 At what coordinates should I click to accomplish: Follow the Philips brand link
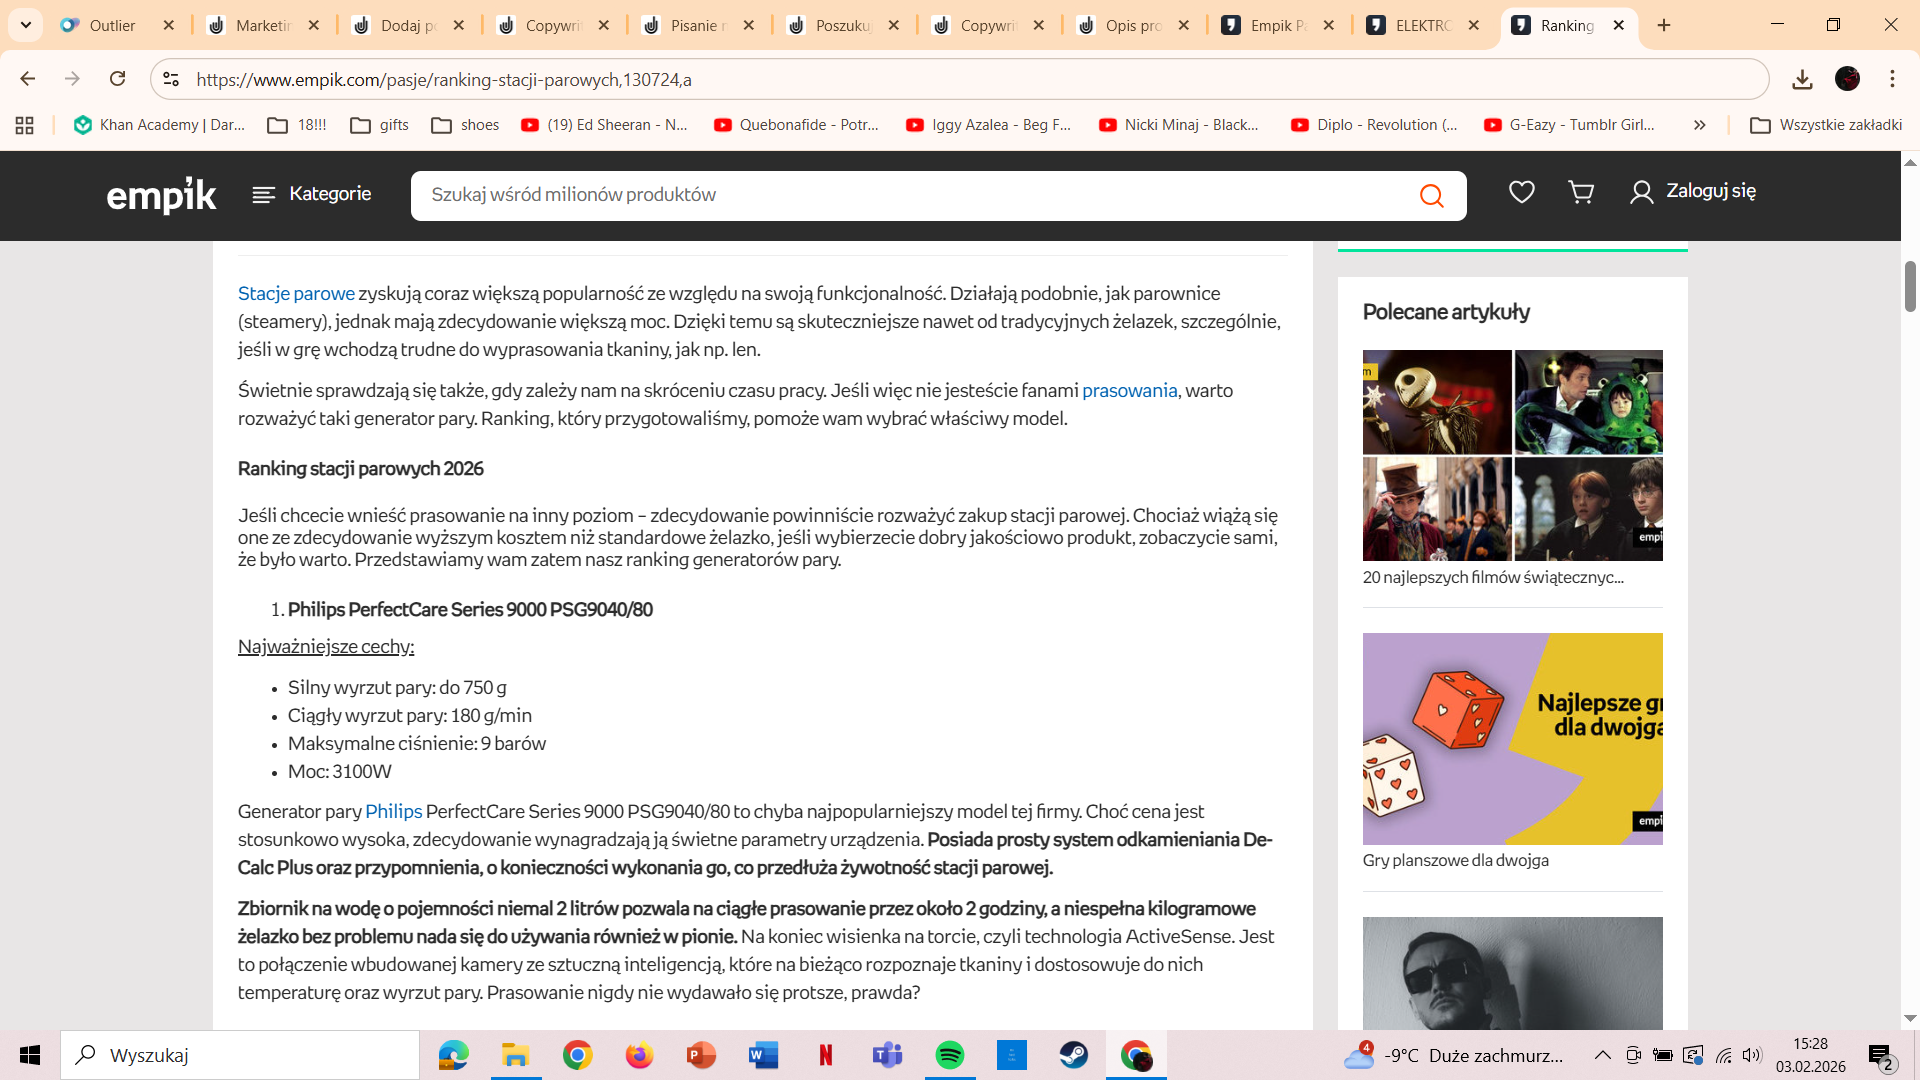(393, 811)
